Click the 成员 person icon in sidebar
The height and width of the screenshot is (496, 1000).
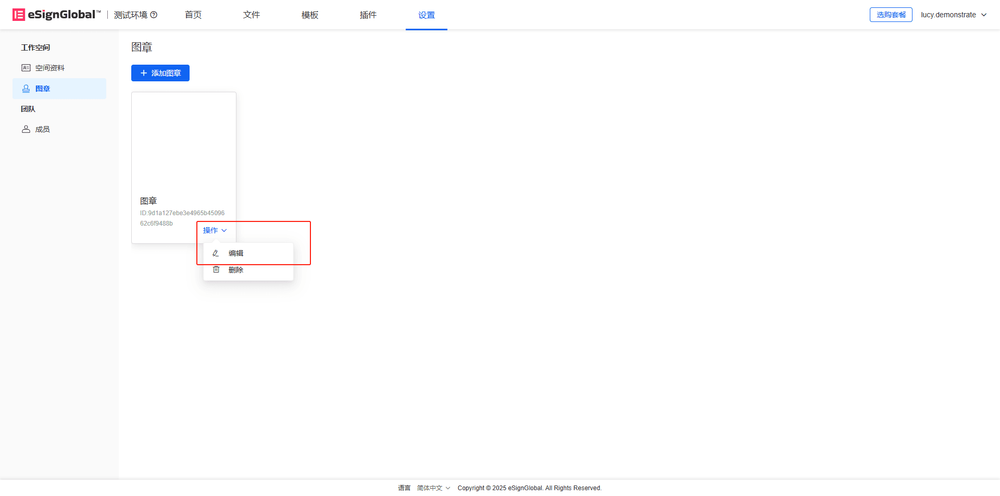point(26,129)
